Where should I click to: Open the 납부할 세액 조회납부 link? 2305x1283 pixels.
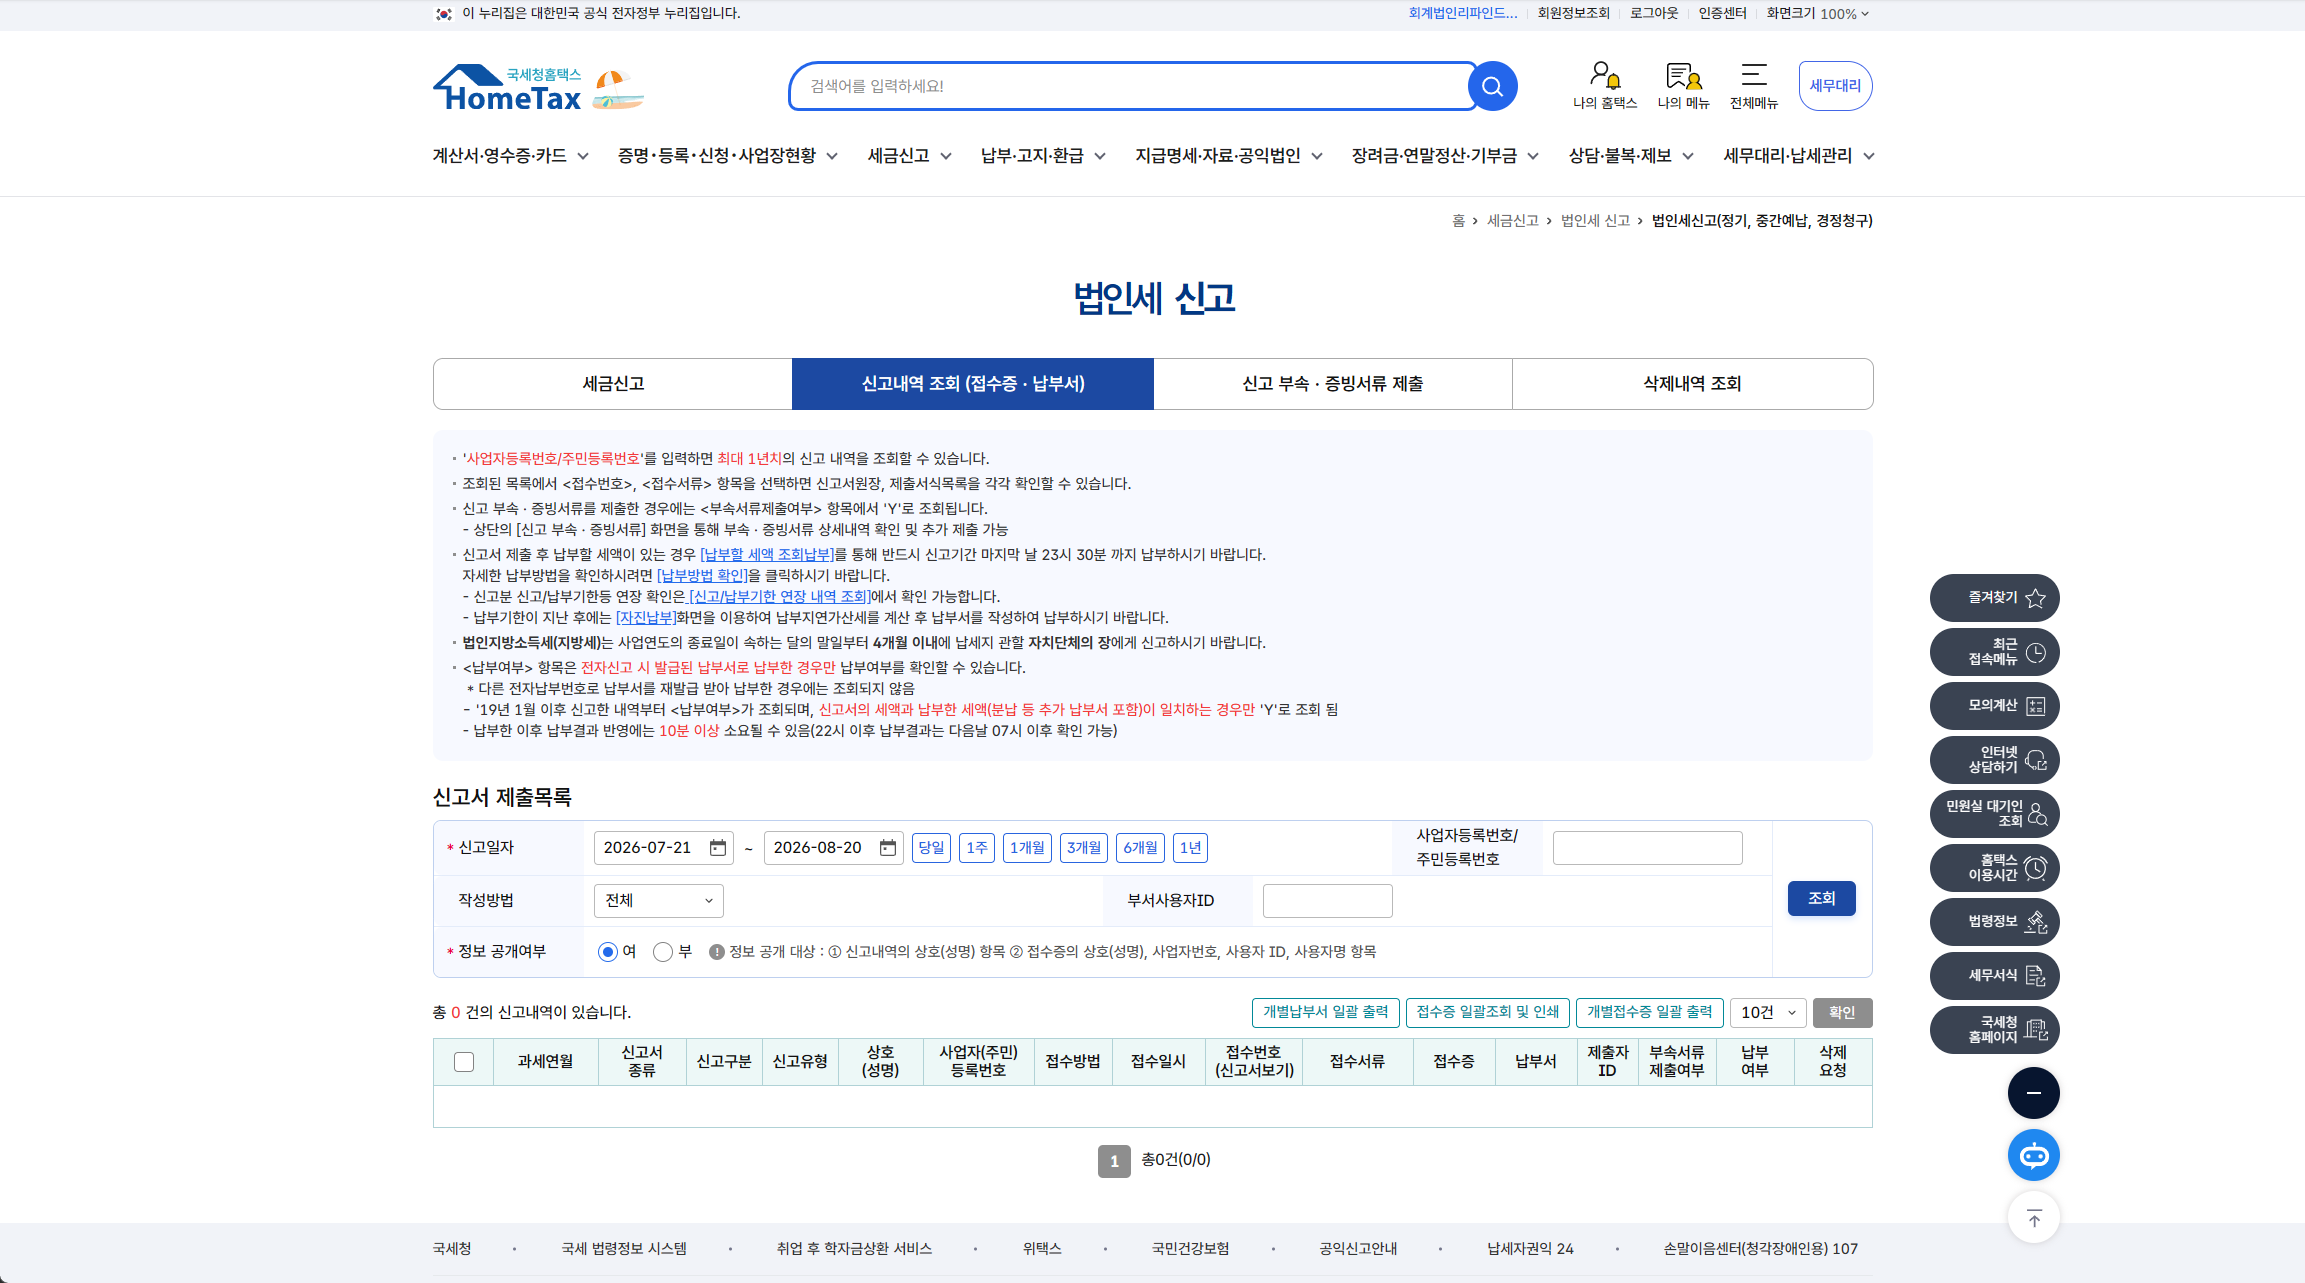767,555
